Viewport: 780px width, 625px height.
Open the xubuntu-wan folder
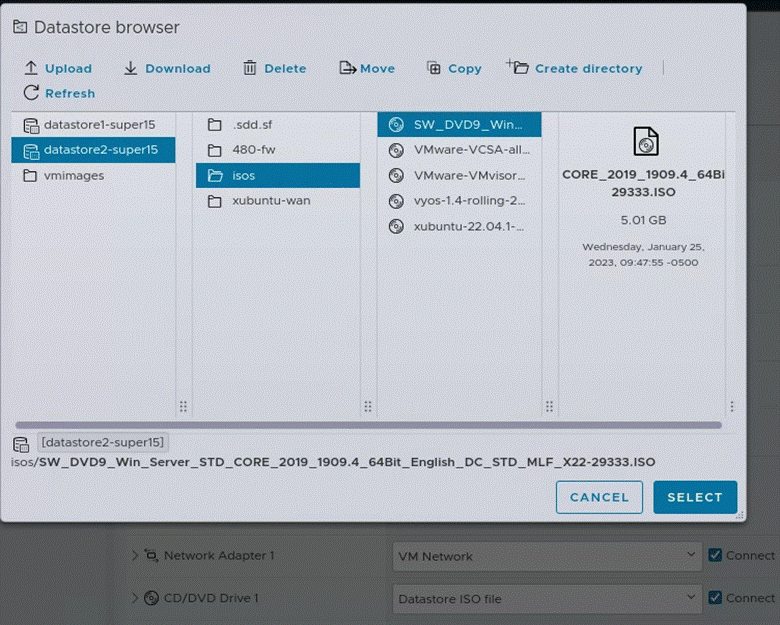click(278, 201)
